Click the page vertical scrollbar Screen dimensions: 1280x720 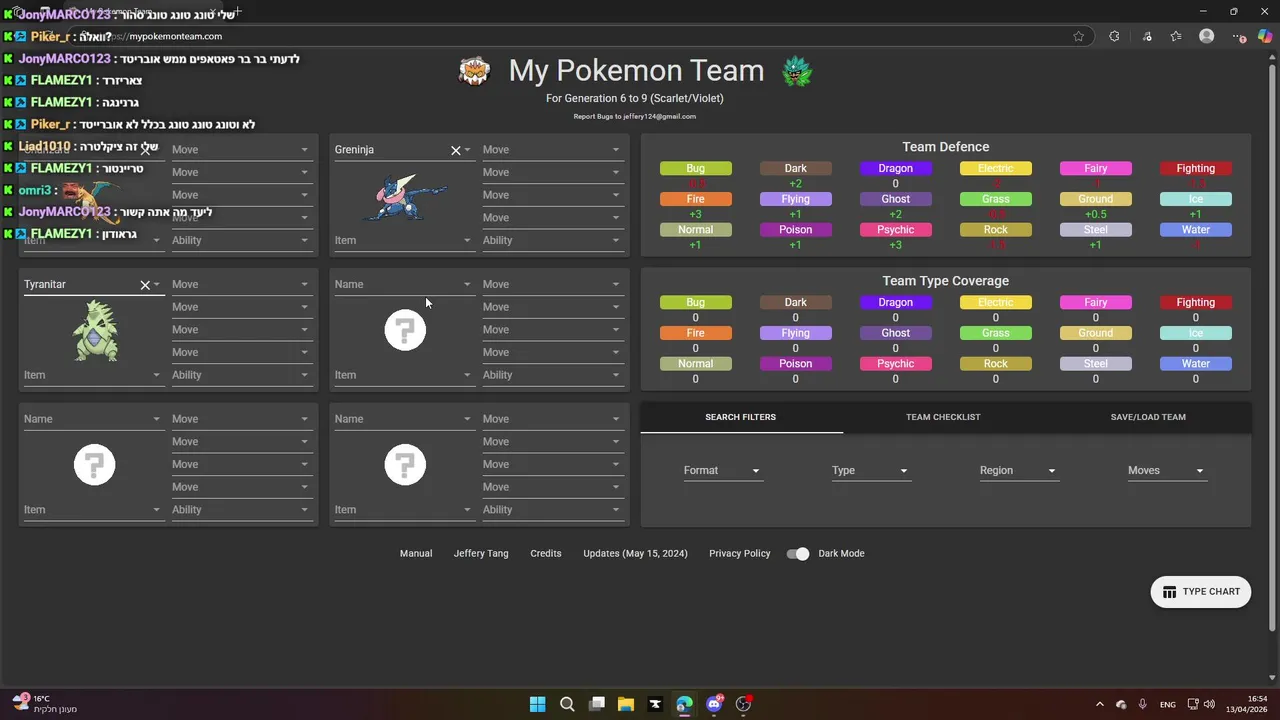pos(1272,350)
